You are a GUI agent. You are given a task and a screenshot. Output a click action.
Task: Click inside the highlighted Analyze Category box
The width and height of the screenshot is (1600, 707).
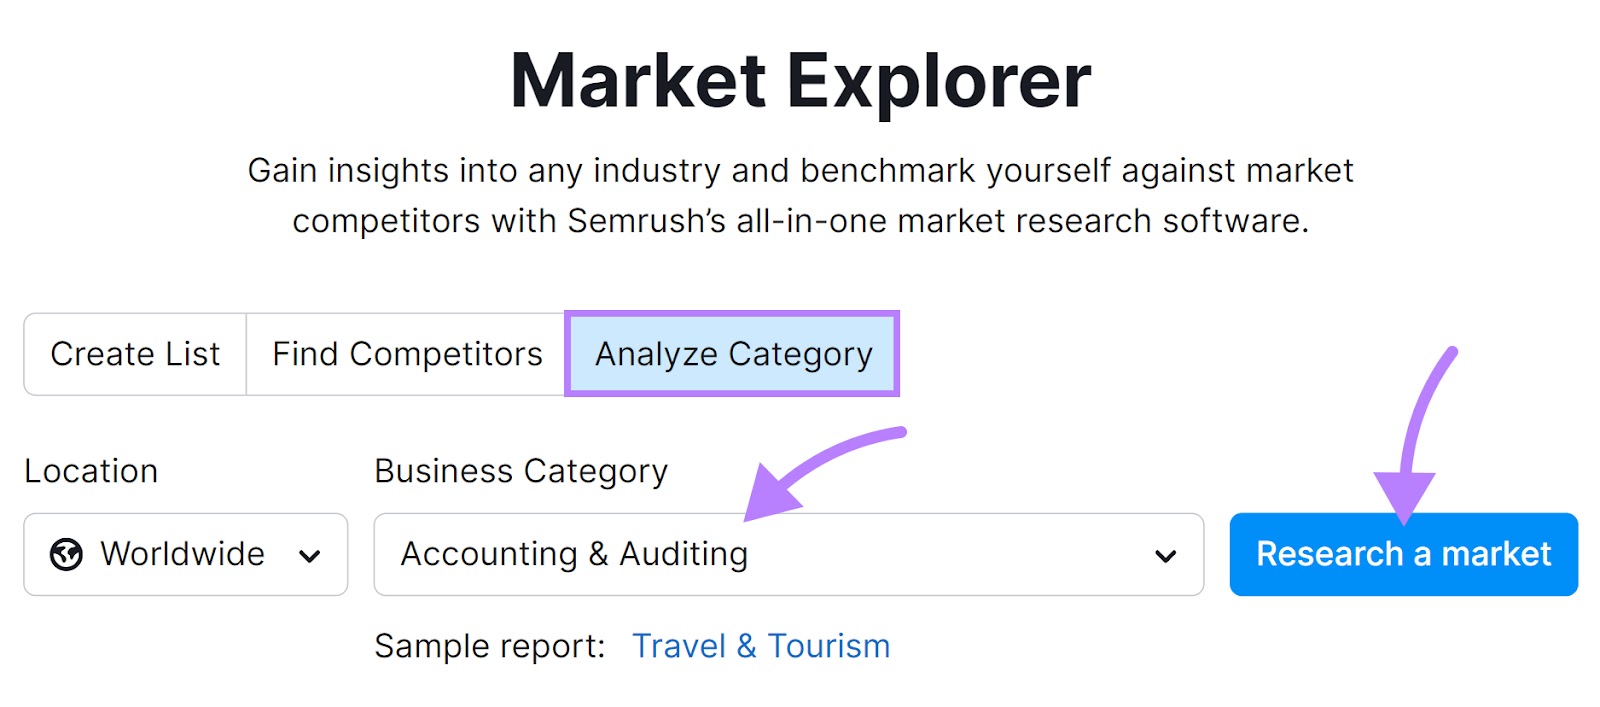tap(732, 353)
